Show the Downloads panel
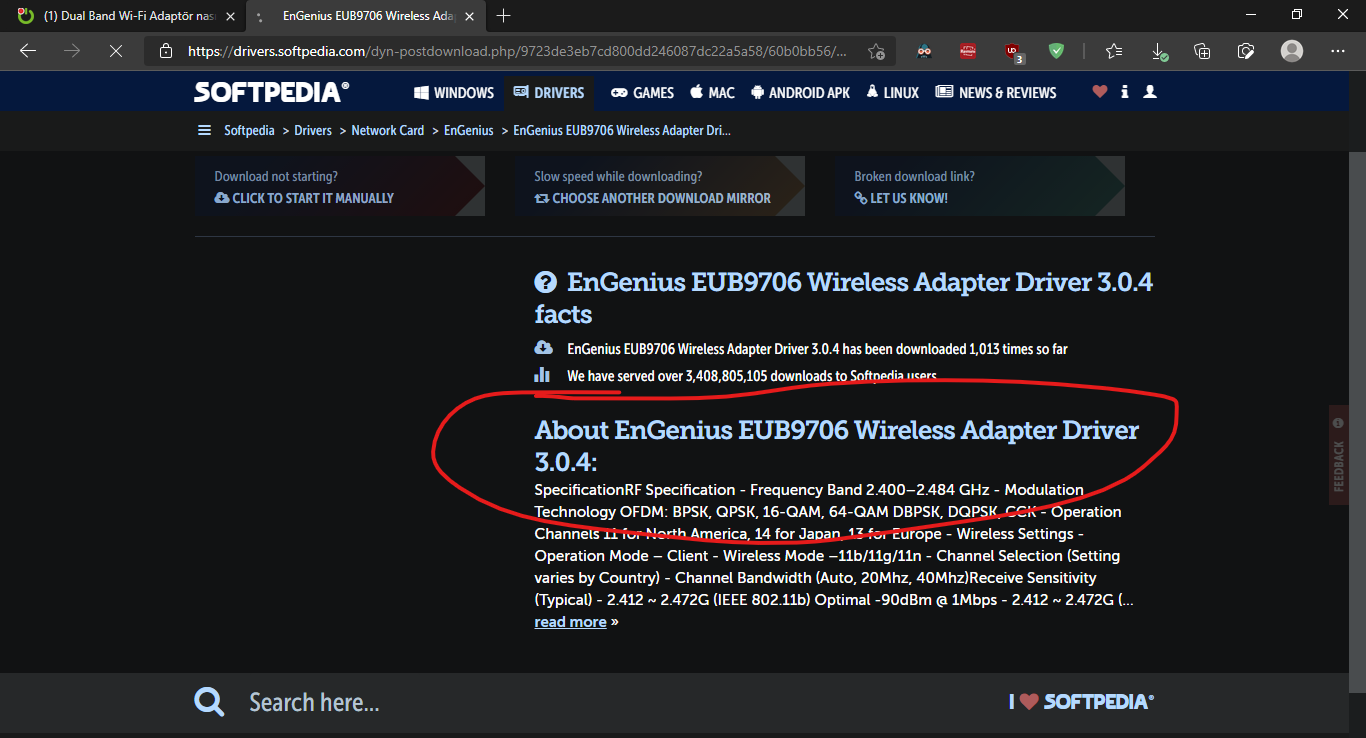 (x=1159, y=51)
